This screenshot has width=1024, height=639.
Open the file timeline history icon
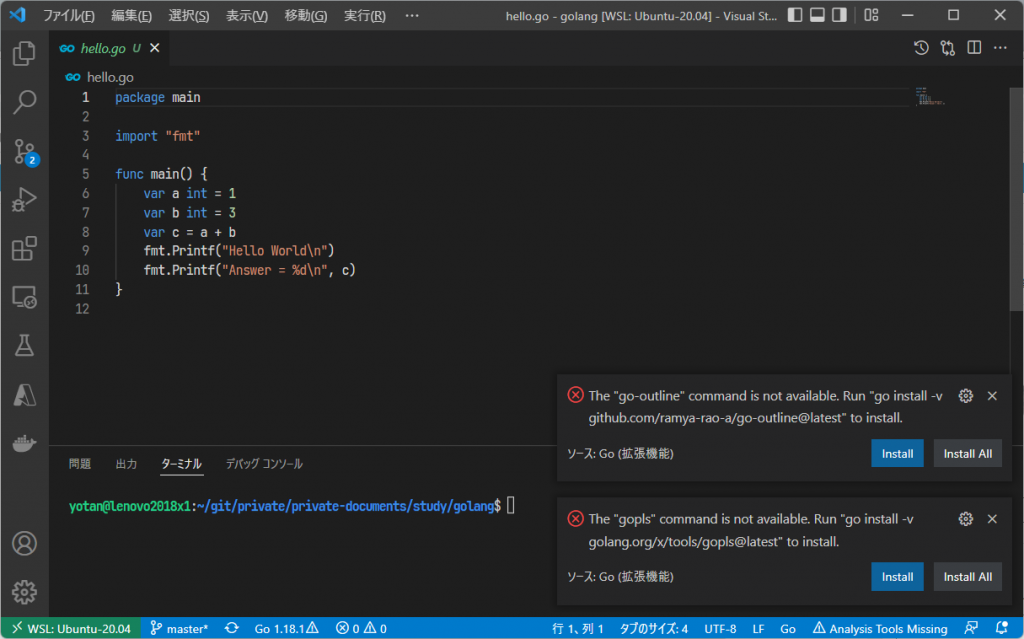point(921,48)
